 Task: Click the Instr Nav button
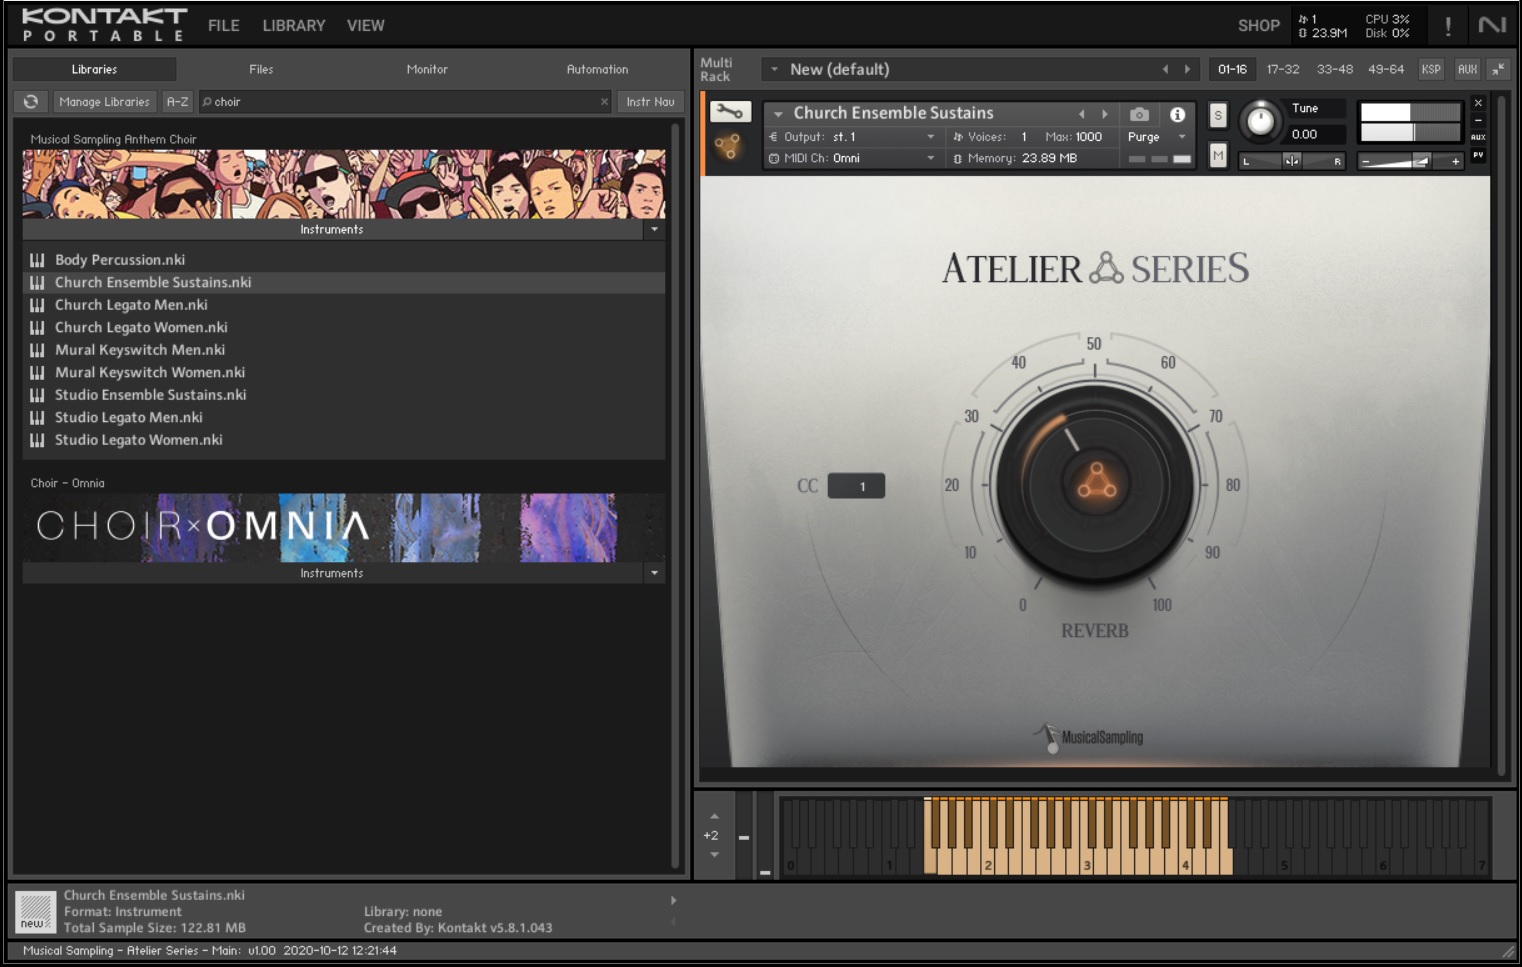(650, 102)
